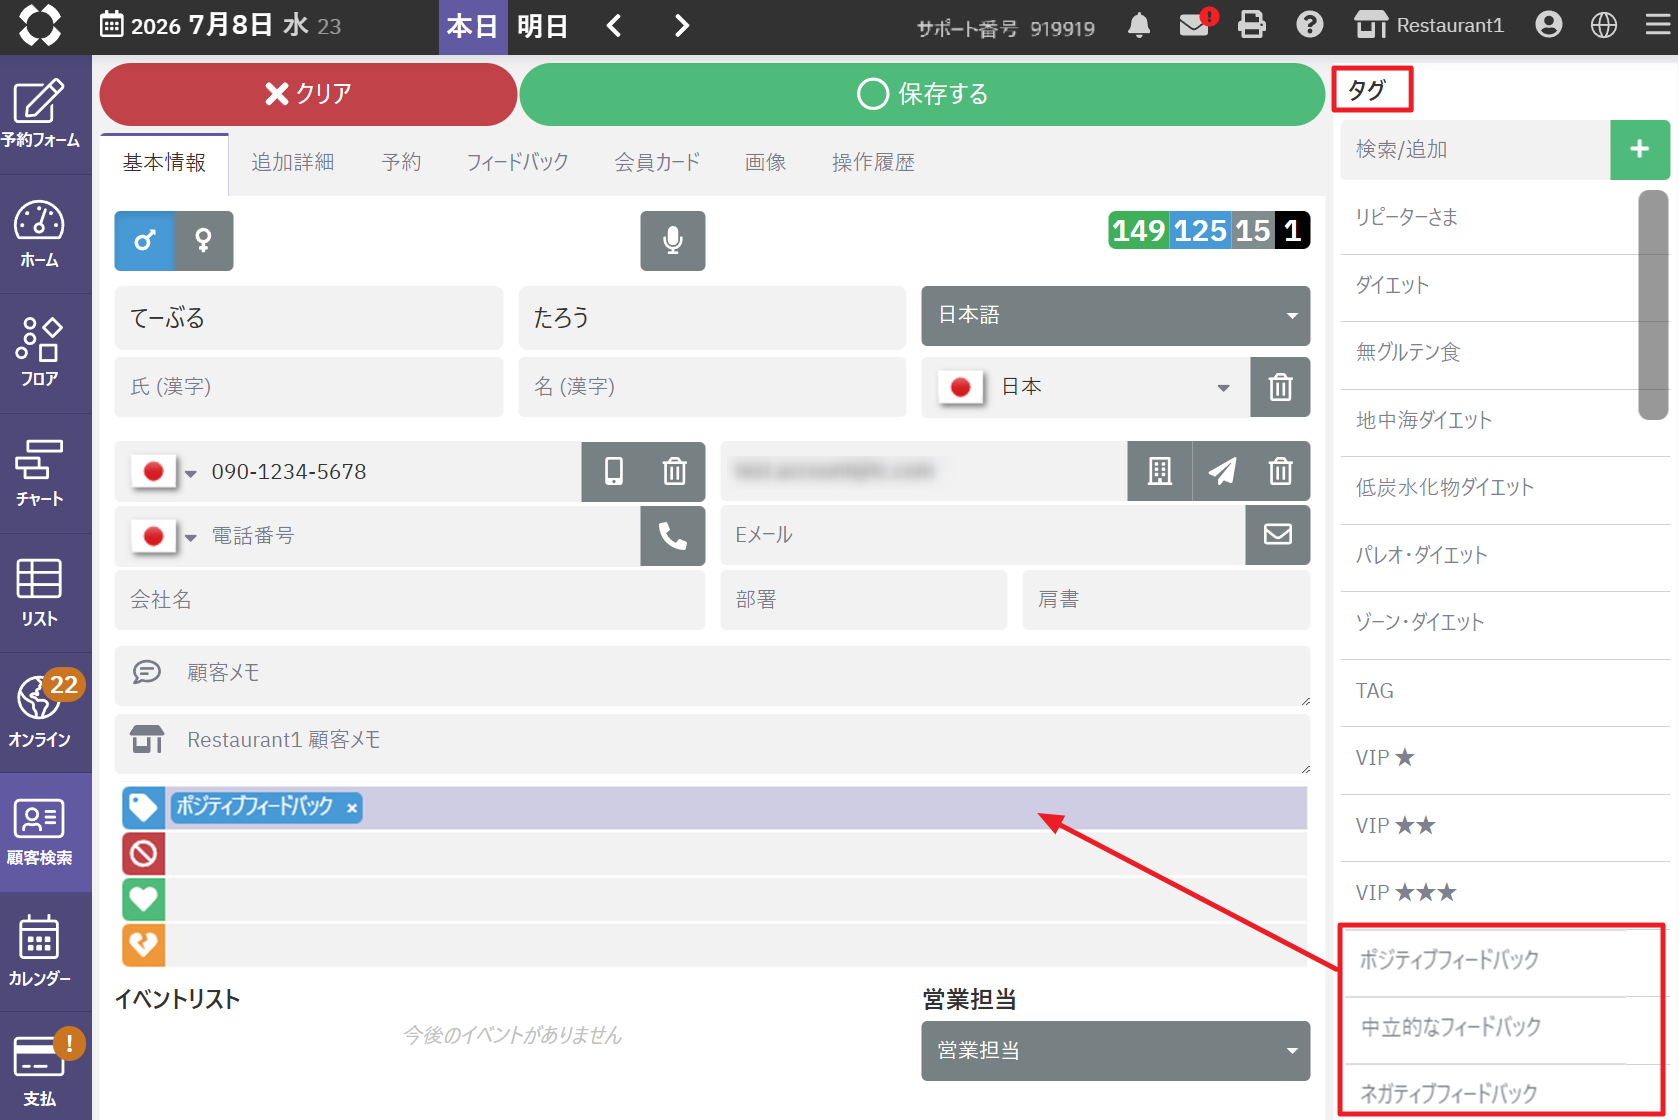1678x1120 pixels.
Task: Expand the 営業担当 dropdown
Action: [x=1115, y=1051]
